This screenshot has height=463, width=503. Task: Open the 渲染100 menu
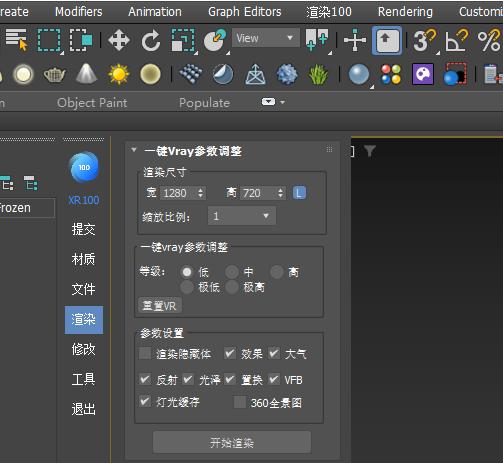pos(329,12)
